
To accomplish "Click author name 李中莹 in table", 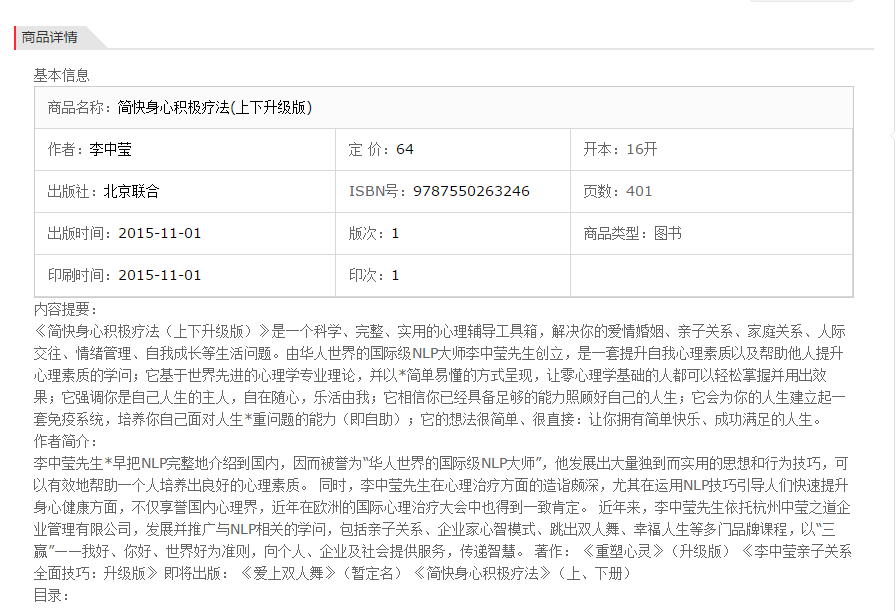I will (109, 149).
